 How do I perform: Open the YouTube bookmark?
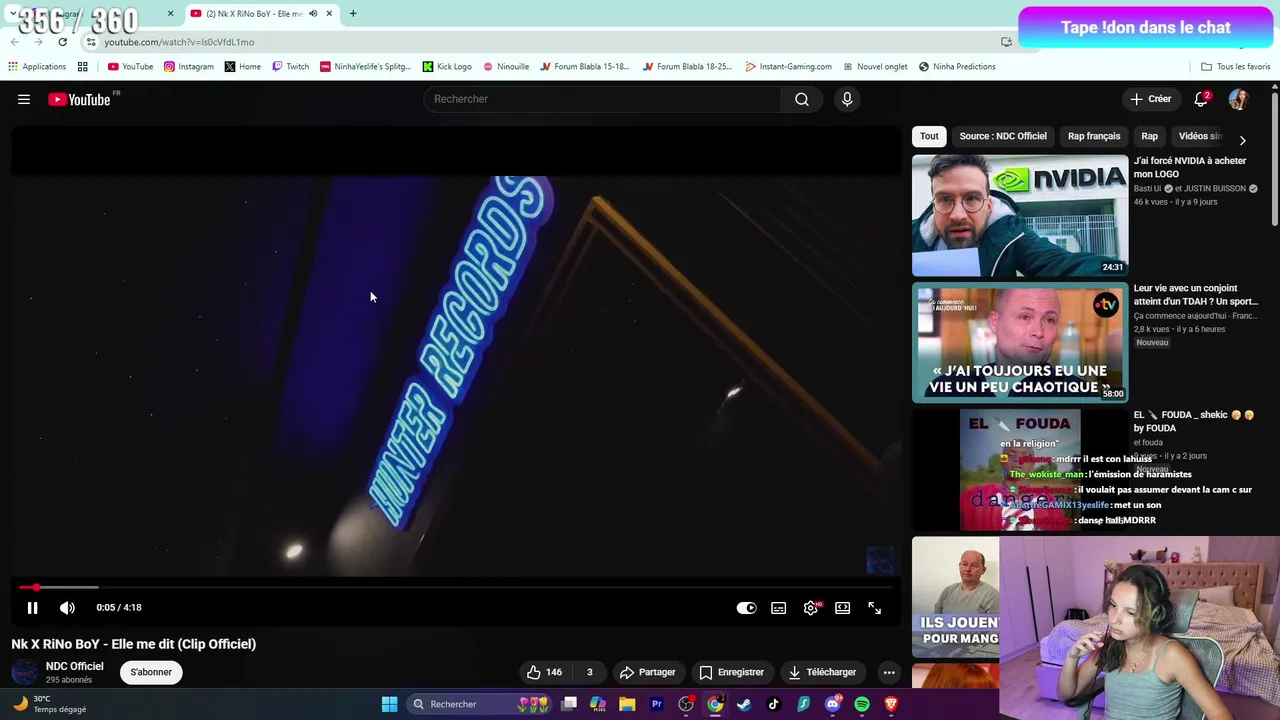[130, 67]
